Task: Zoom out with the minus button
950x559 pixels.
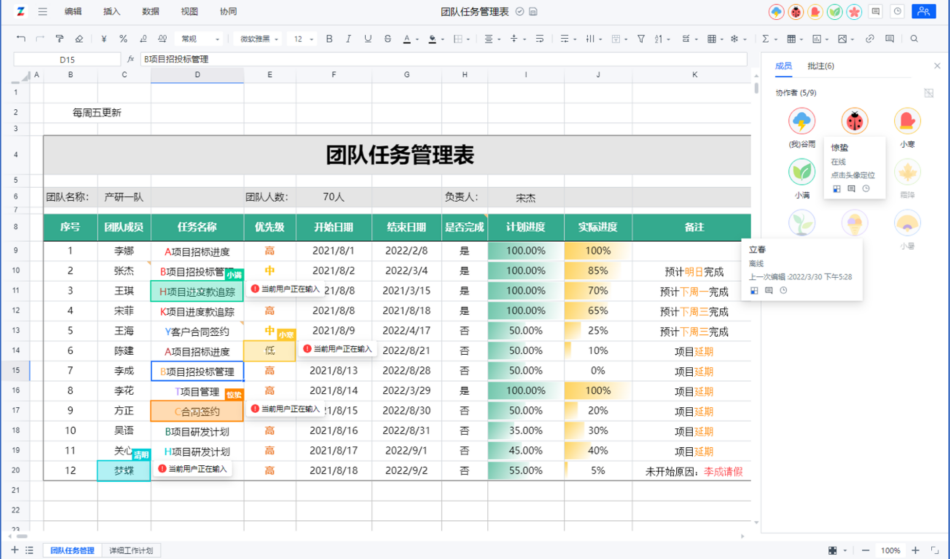Action: click(865, 551)
